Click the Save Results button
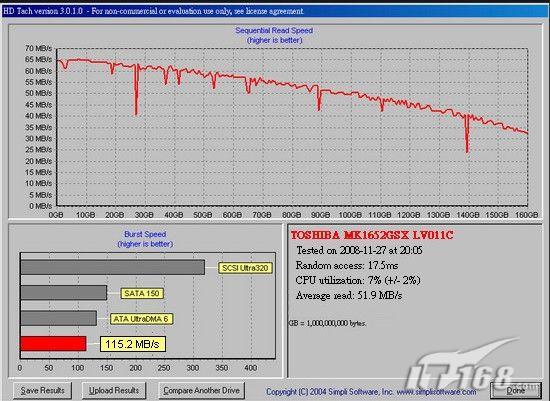The image size is (550, 401). tap(42, 390)
